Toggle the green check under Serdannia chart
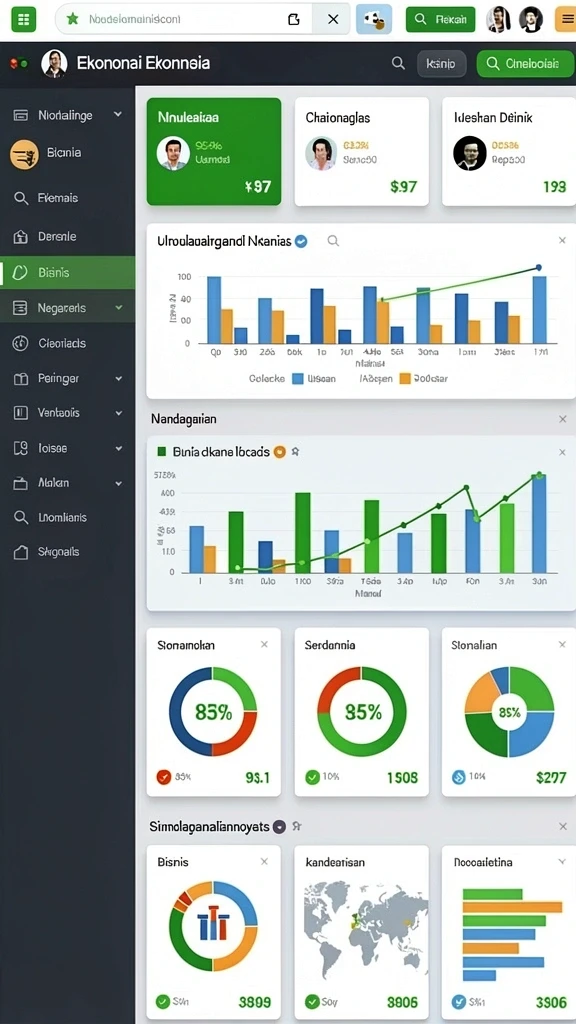This screenshot has width=576, height=1024. pos(312,777)
